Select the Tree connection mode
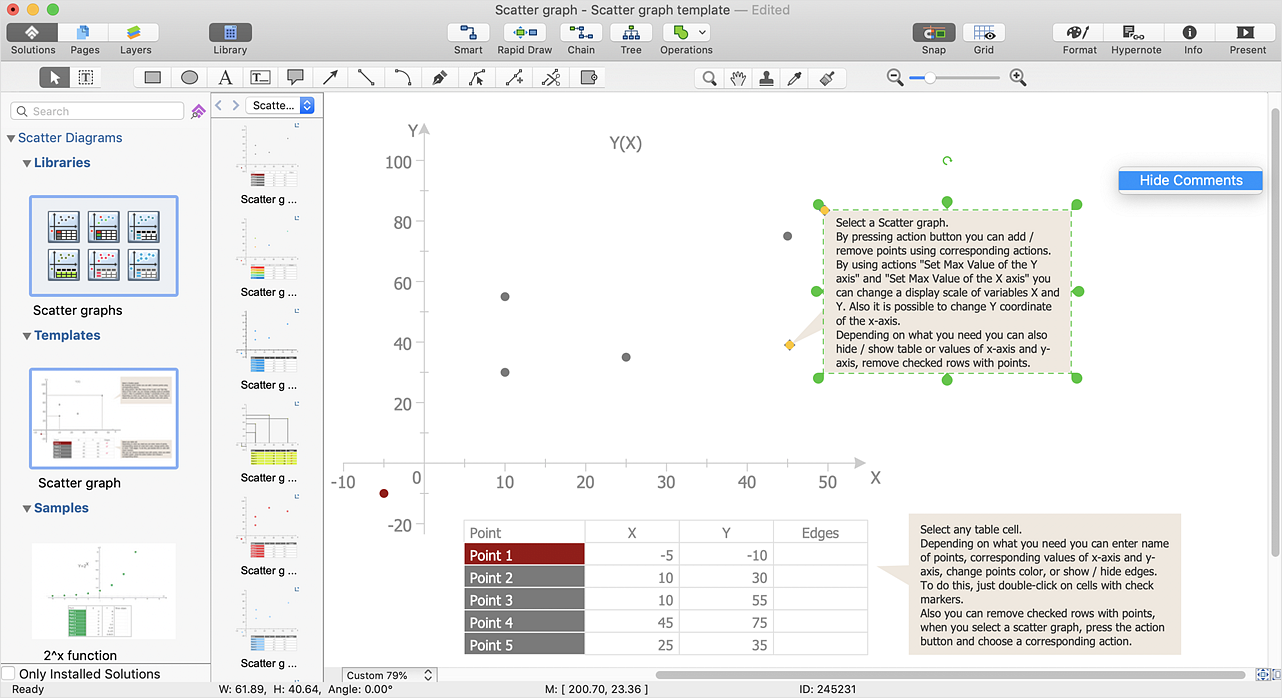The width and height of the screenshot is (1282, 698). (631, 33)
